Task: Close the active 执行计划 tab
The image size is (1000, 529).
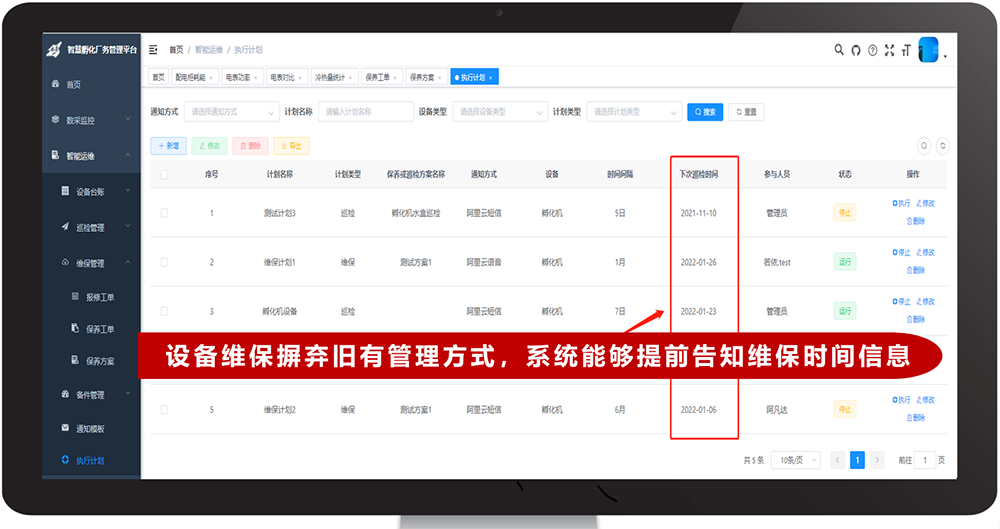Action: (x=490, y=78)
